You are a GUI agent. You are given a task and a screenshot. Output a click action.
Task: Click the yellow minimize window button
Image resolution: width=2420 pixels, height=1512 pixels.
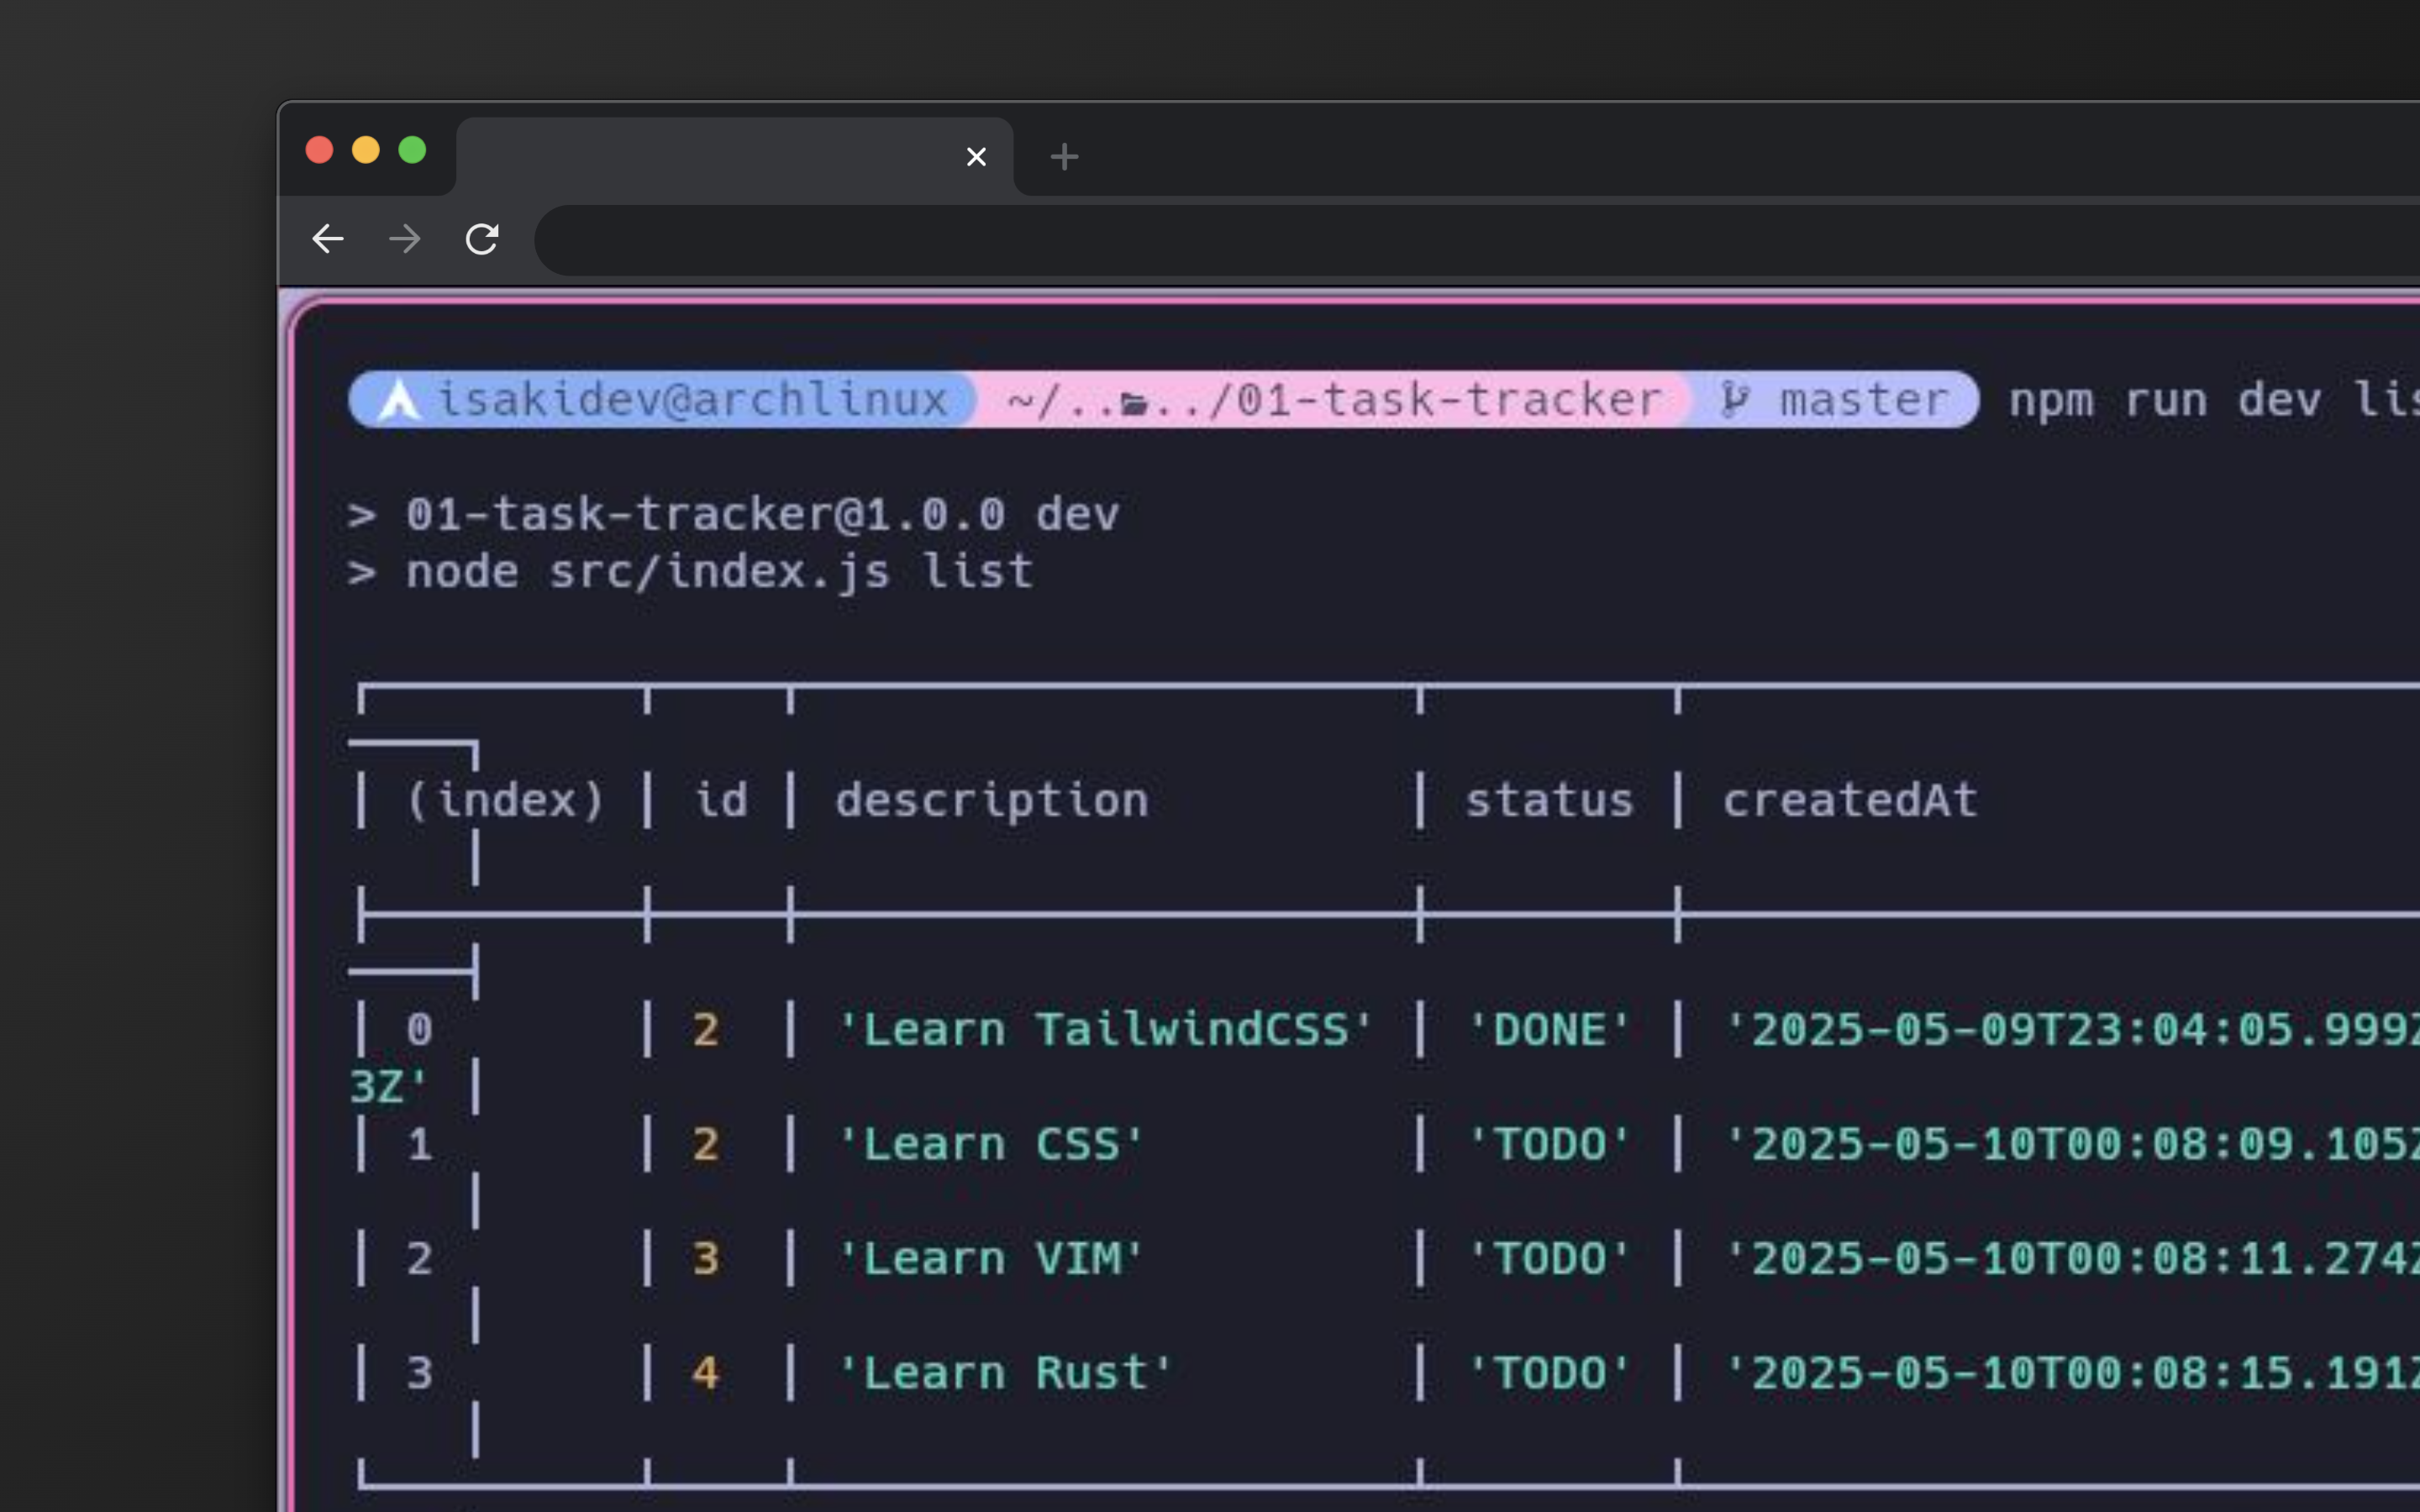366,150
